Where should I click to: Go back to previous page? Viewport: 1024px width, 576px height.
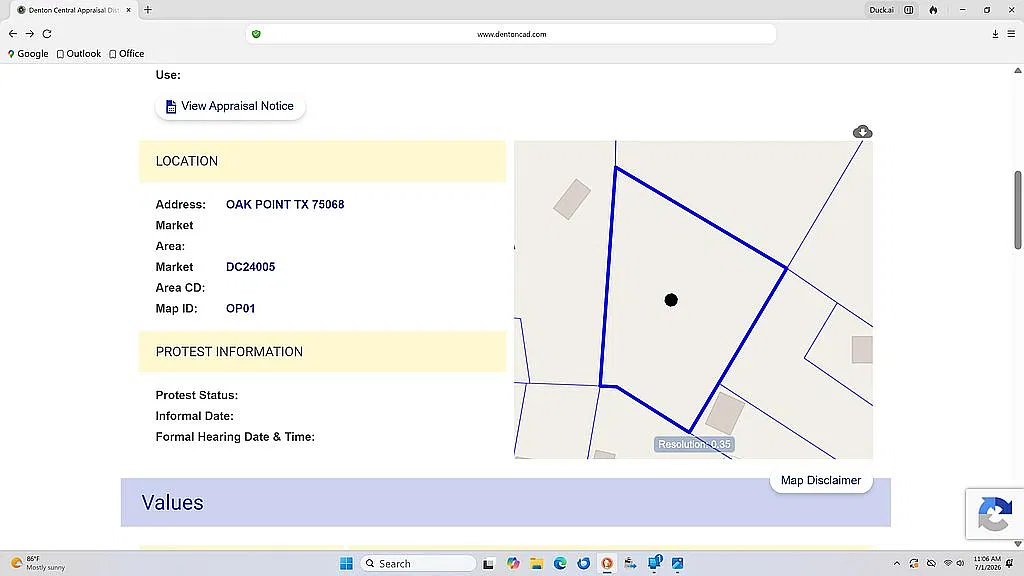click(x=13, y=33)
